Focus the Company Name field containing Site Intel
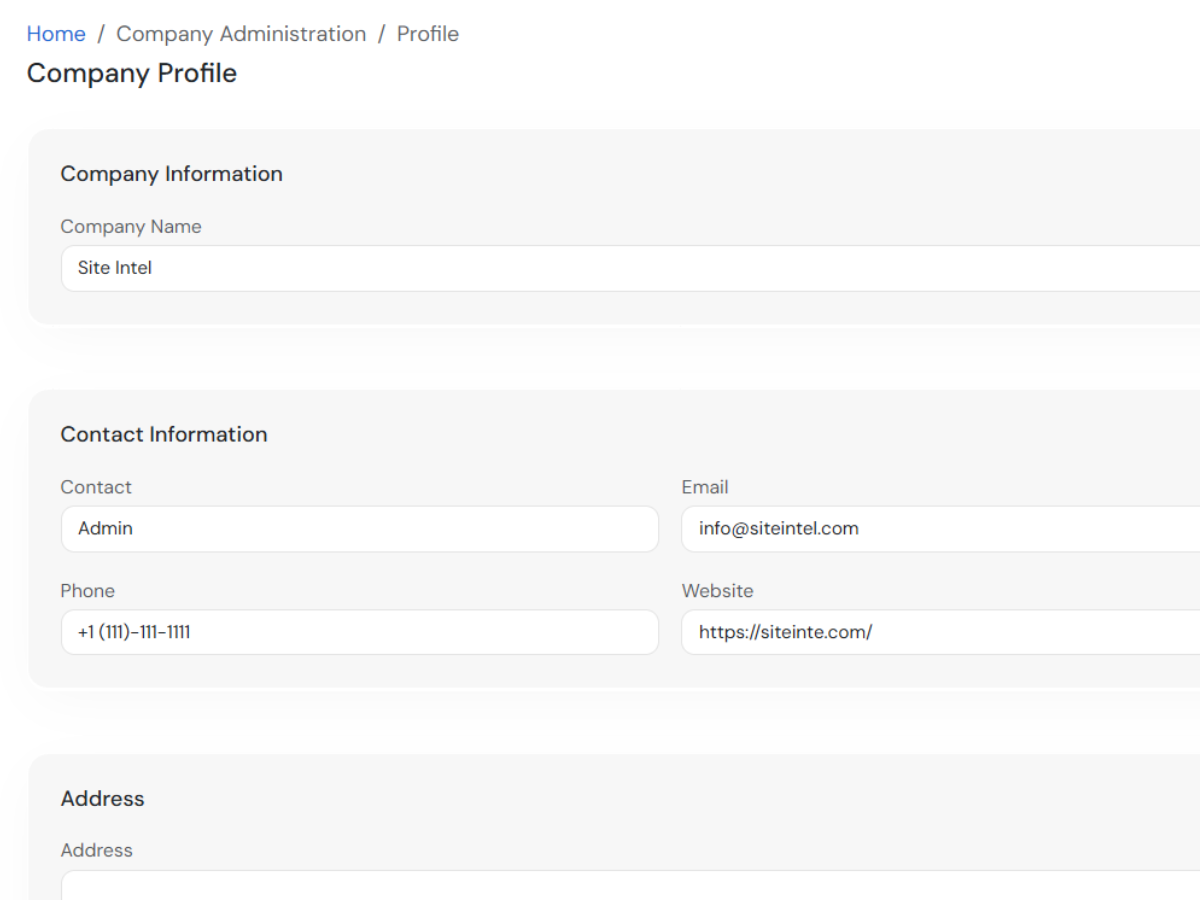Viewport: 1200px width, 900px height. click(631, 268)
